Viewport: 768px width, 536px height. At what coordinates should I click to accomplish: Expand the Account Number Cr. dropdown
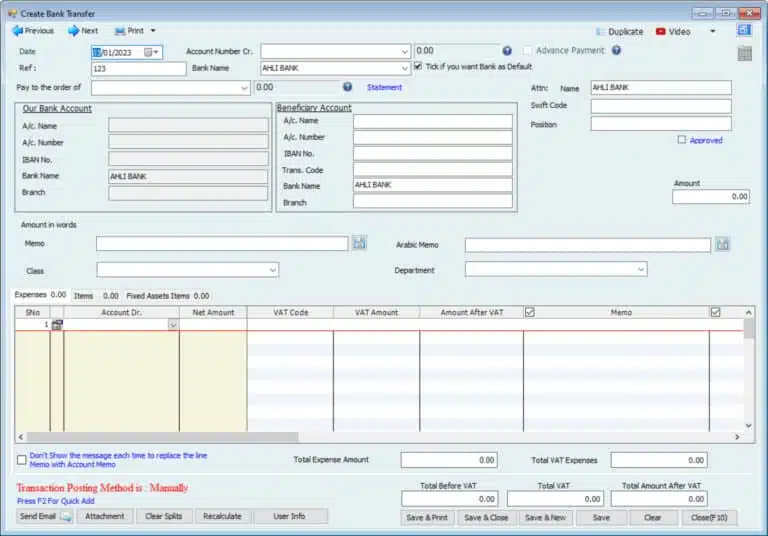[x=404, y=51]
